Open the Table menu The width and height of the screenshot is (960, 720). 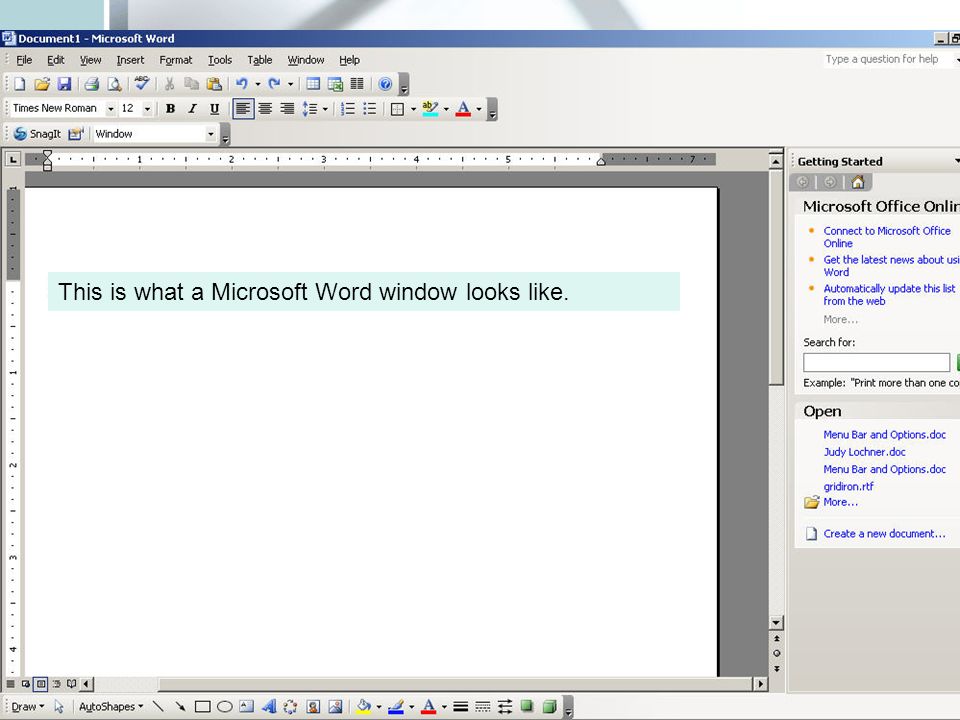tap(260, 60)
